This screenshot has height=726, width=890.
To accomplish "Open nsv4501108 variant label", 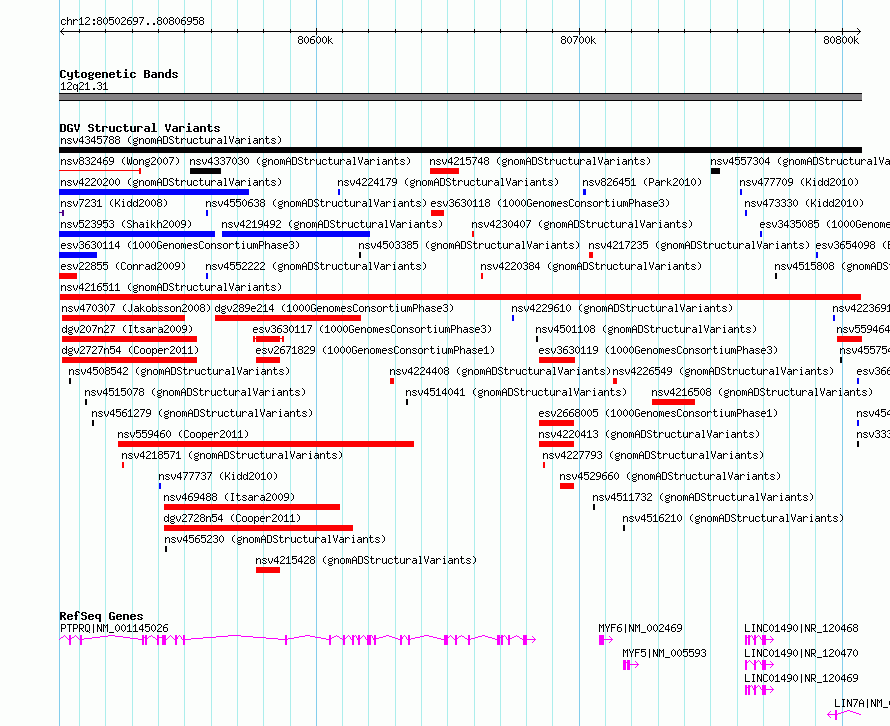I will coord(645,329).
